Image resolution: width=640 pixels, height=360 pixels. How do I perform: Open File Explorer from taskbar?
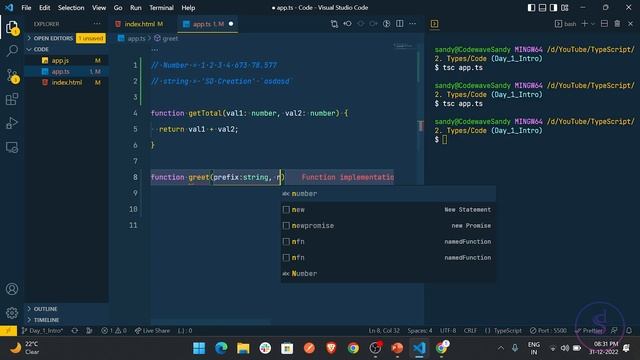click(243, 348)
